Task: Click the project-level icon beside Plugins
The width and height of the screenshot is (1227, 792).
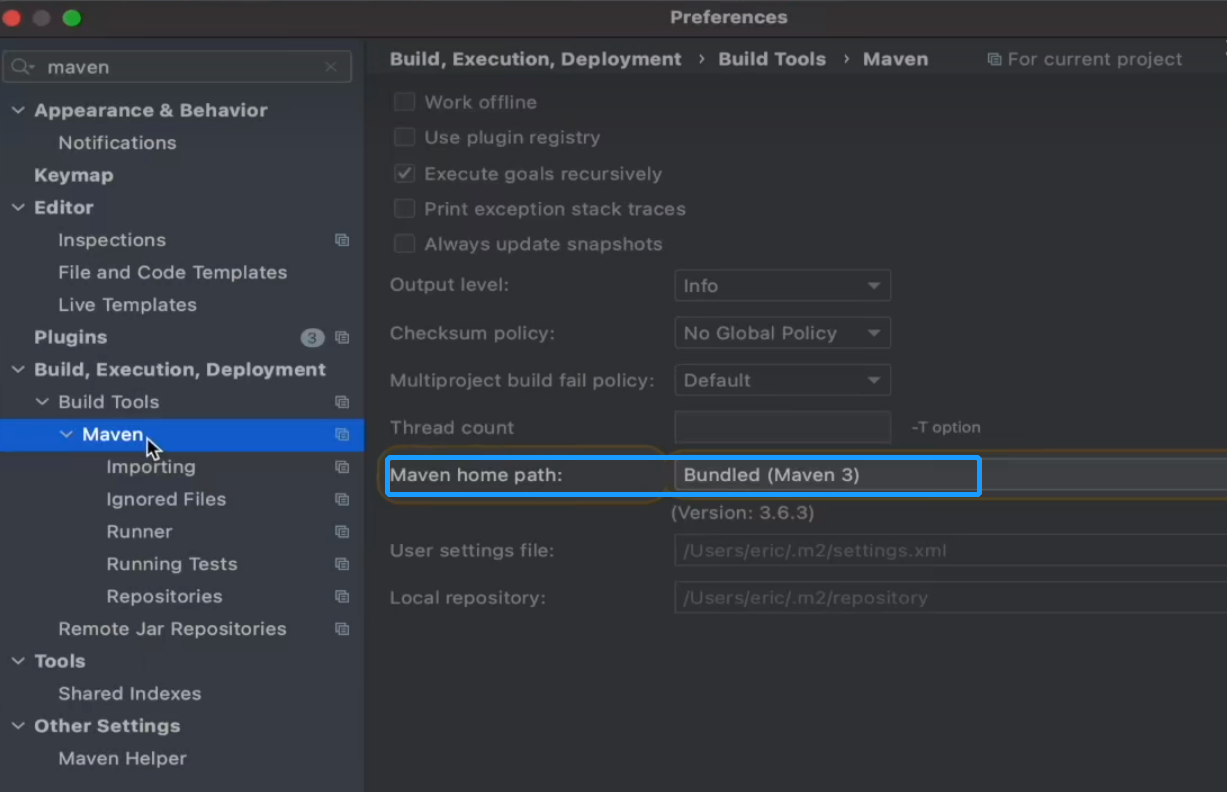Action: (342, 338)
